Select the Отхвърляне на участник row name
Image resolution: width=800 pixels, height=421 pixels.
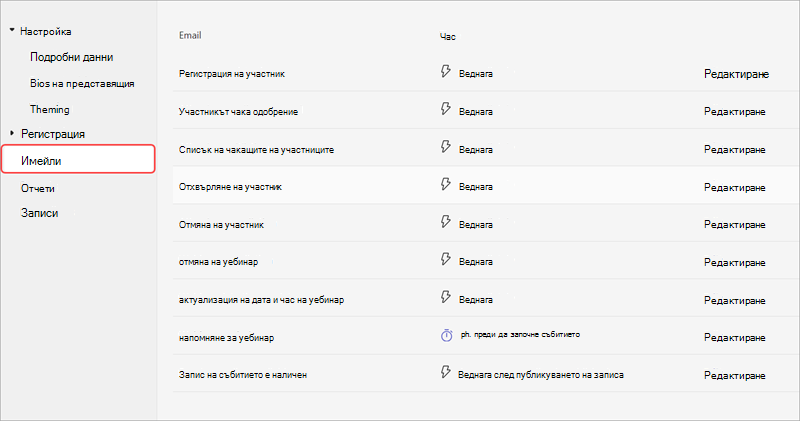[230, 187]
